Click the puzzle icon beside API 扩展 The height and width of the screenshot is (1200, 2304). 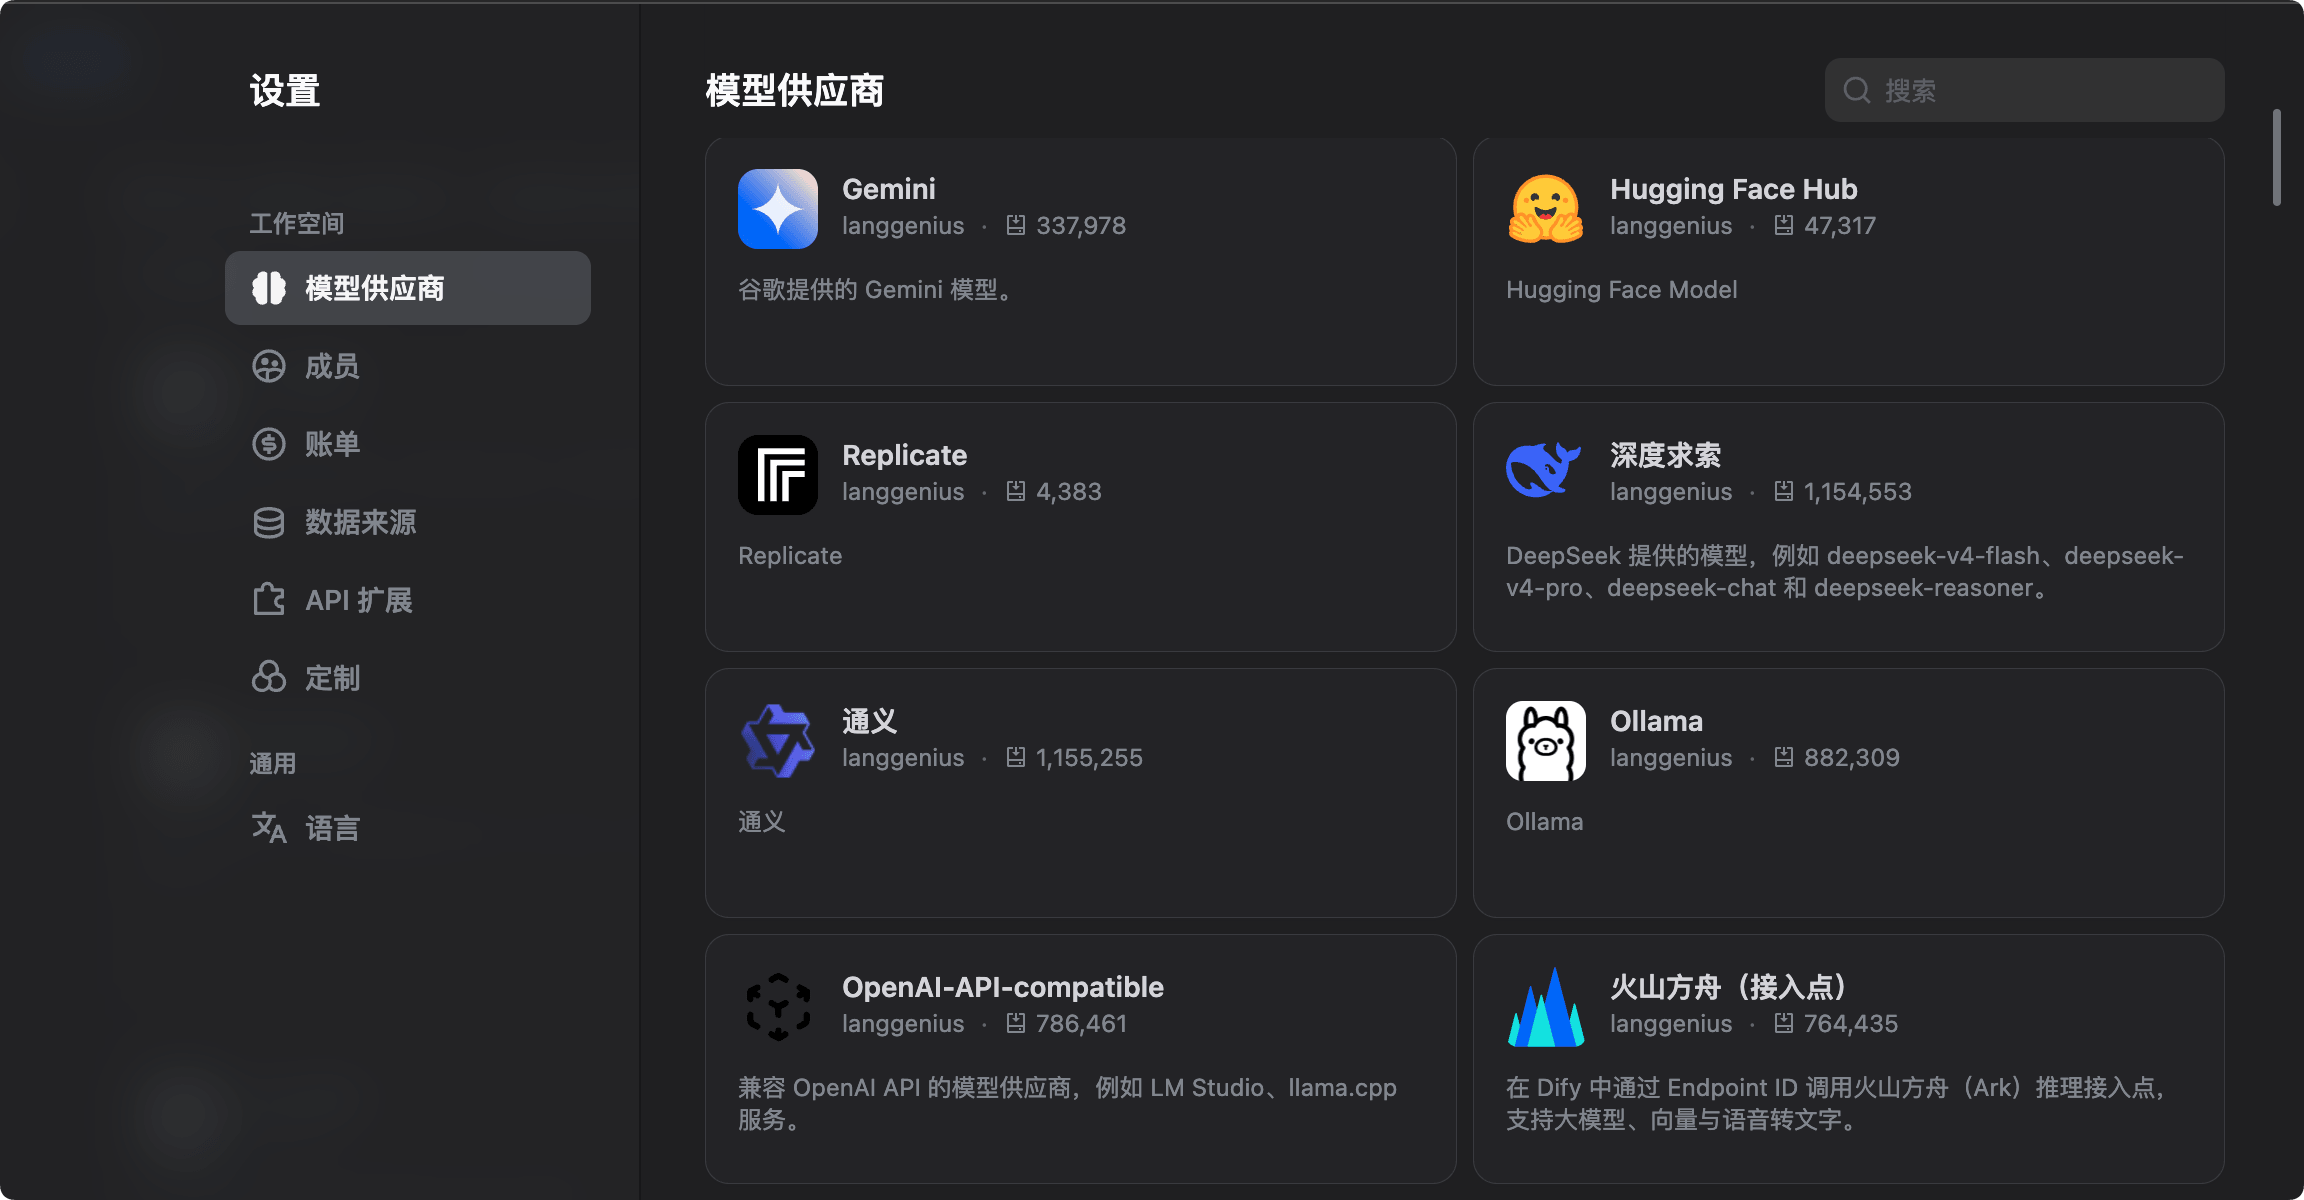(x=269, y=600)
